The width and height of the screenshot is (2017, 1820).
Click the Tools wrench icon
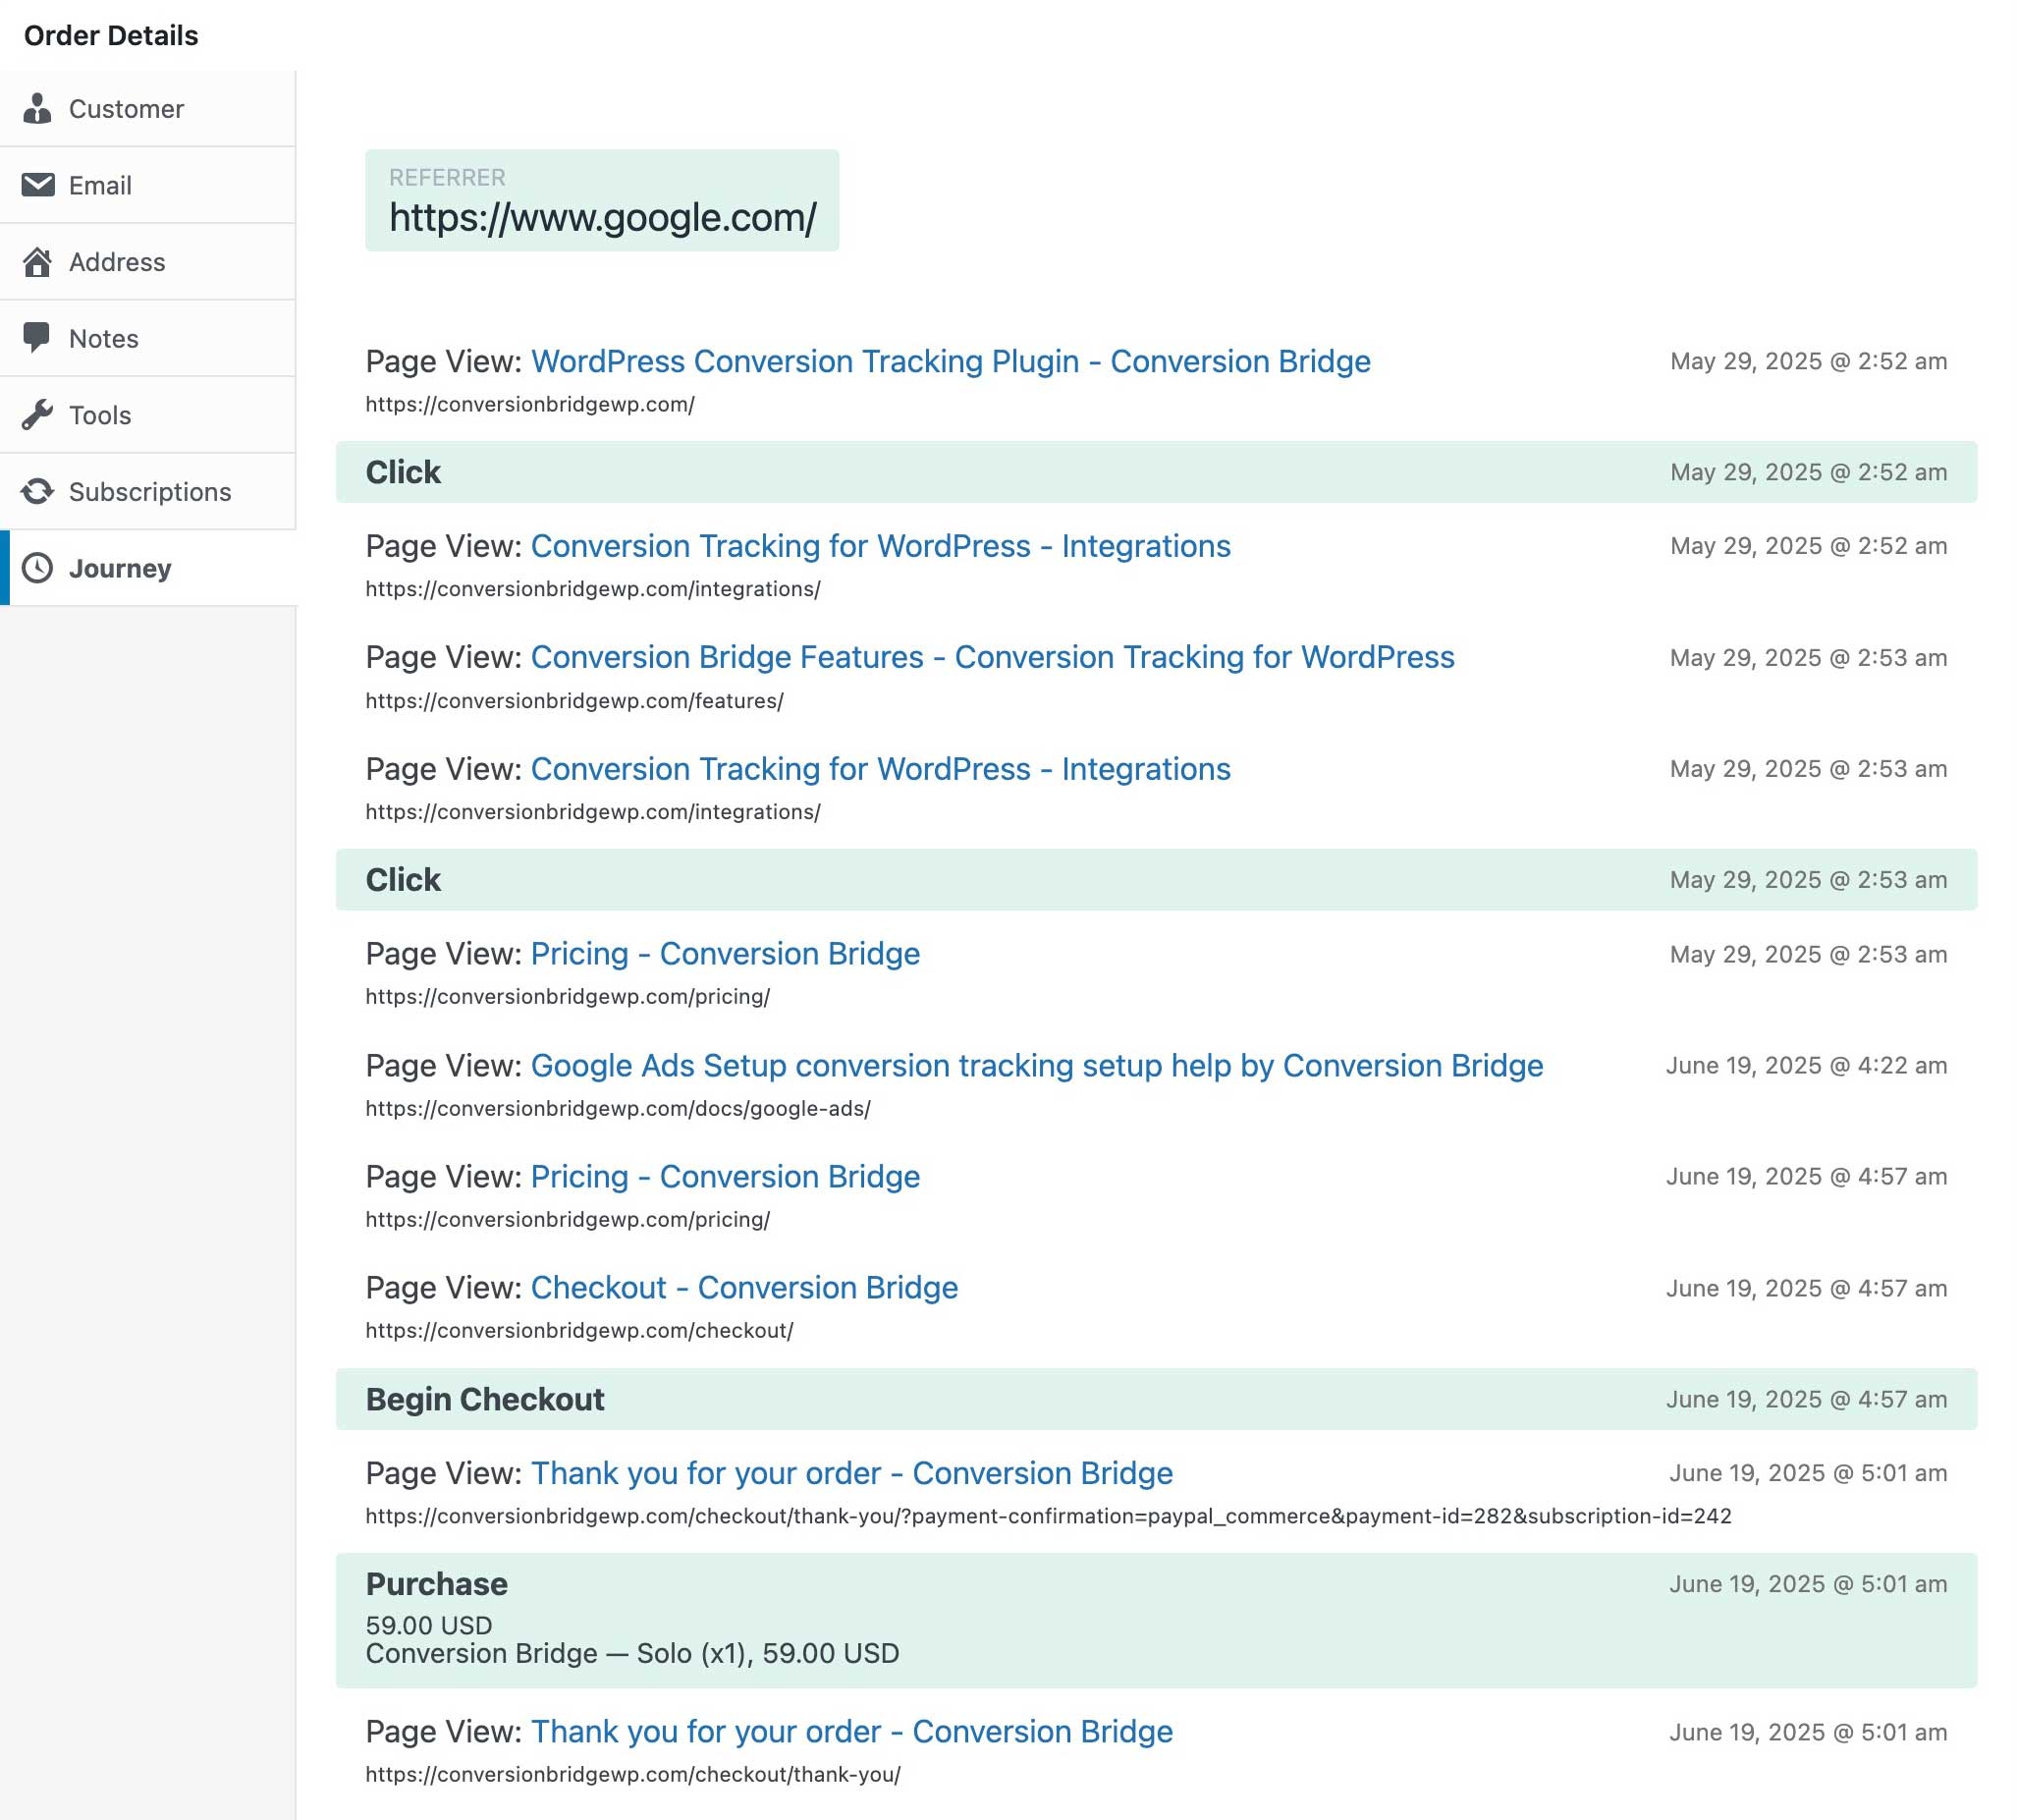pos(37,415)
